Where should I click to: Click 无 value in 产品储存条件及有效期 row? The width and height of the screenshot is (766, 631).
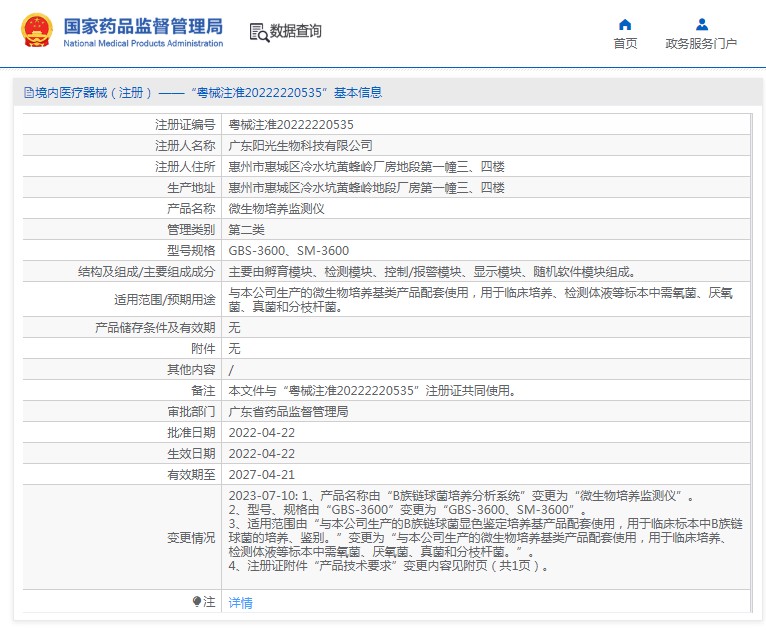pyautogui.click(x=234, y=327)
